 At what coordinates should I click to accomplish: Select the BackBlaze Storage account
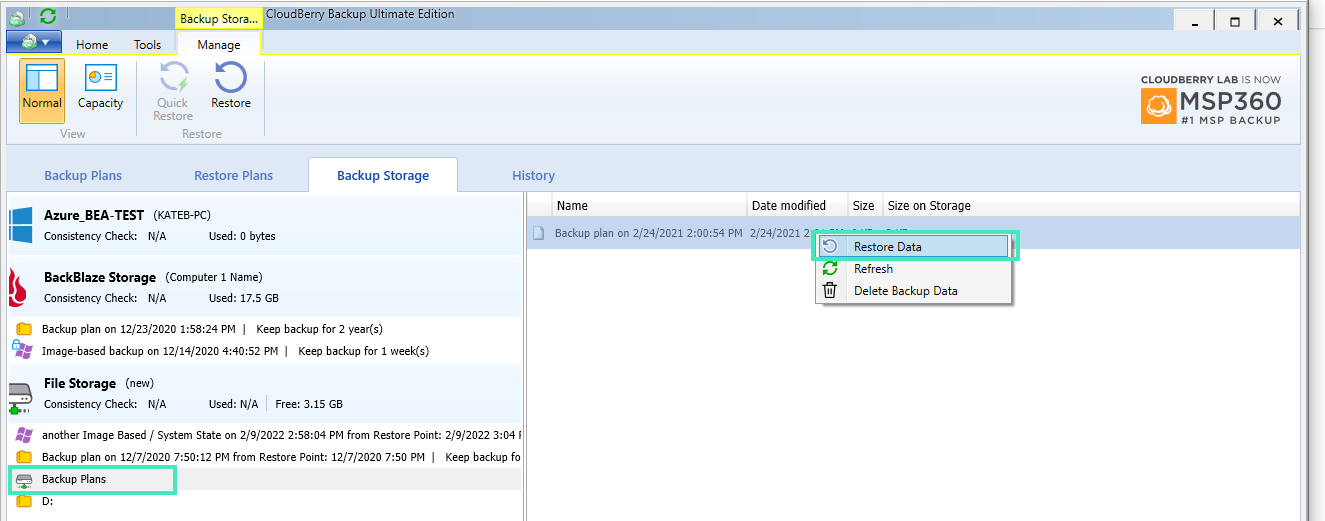(265, 287)
